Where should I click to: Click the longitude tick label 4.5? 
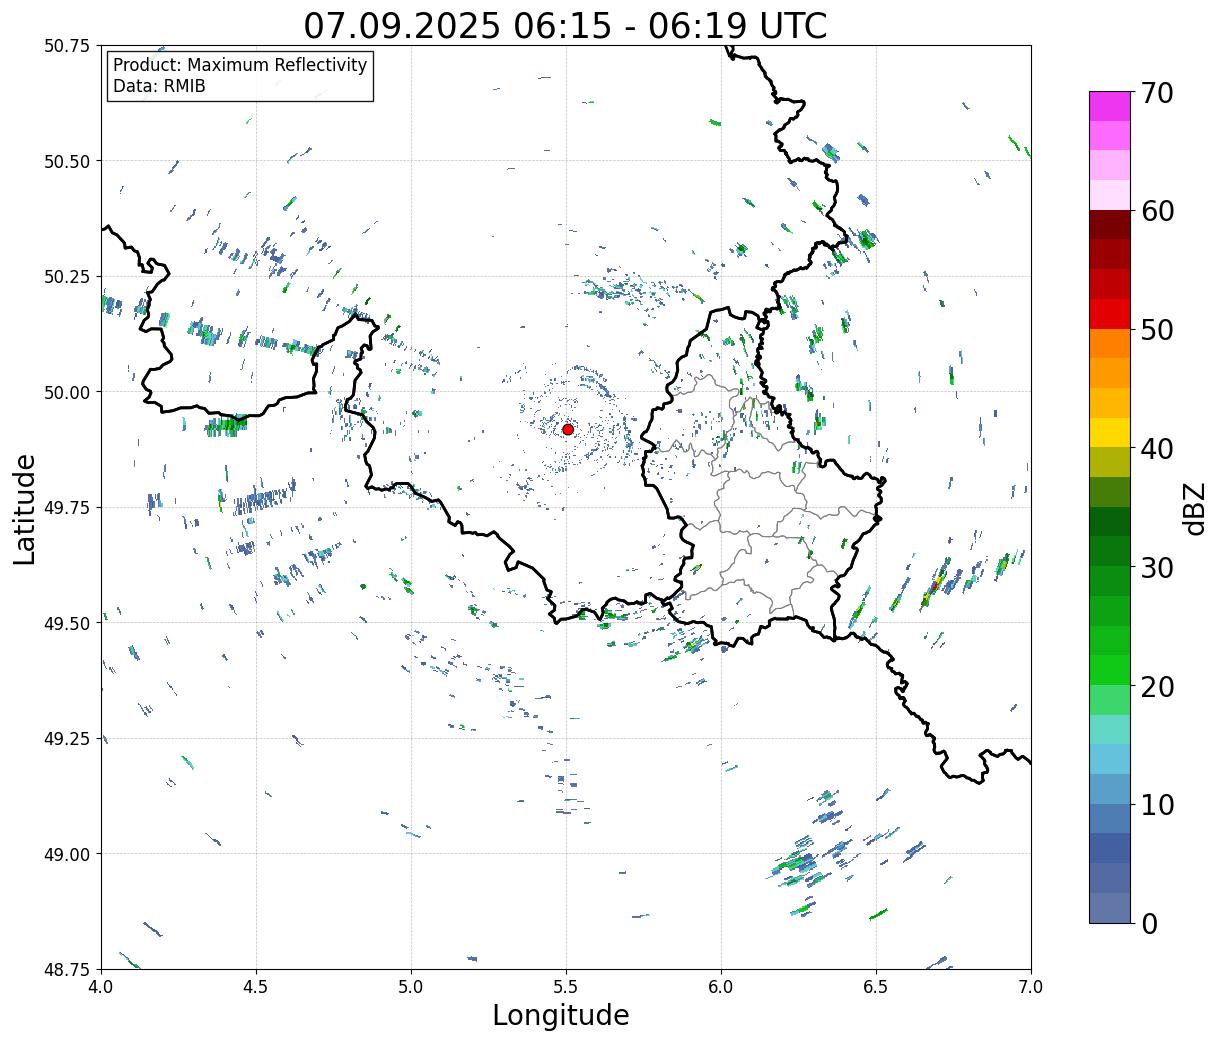click(x=256, y=986)
